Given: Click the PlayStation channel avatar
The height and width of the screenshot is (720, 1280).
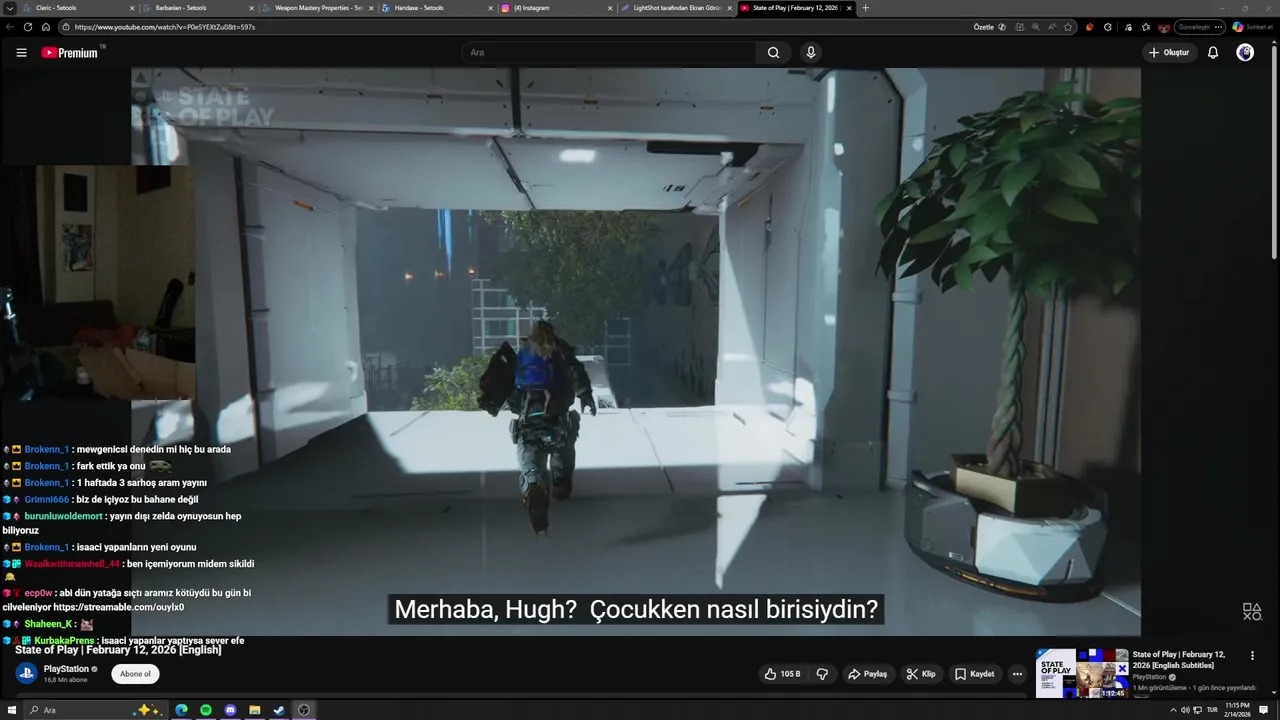Looking at the screenshot, I should 26,674.
